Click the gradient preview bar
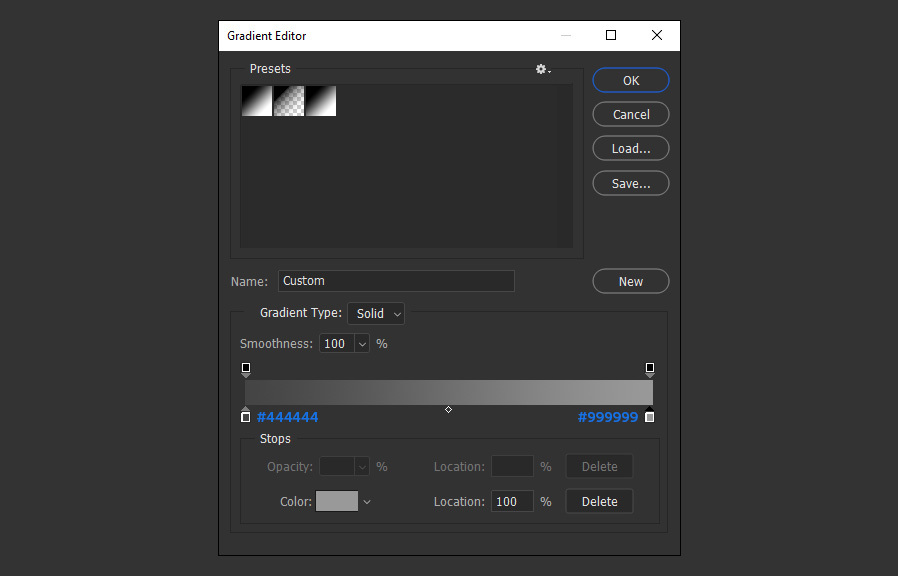898x576 pixels. point(448,392)
